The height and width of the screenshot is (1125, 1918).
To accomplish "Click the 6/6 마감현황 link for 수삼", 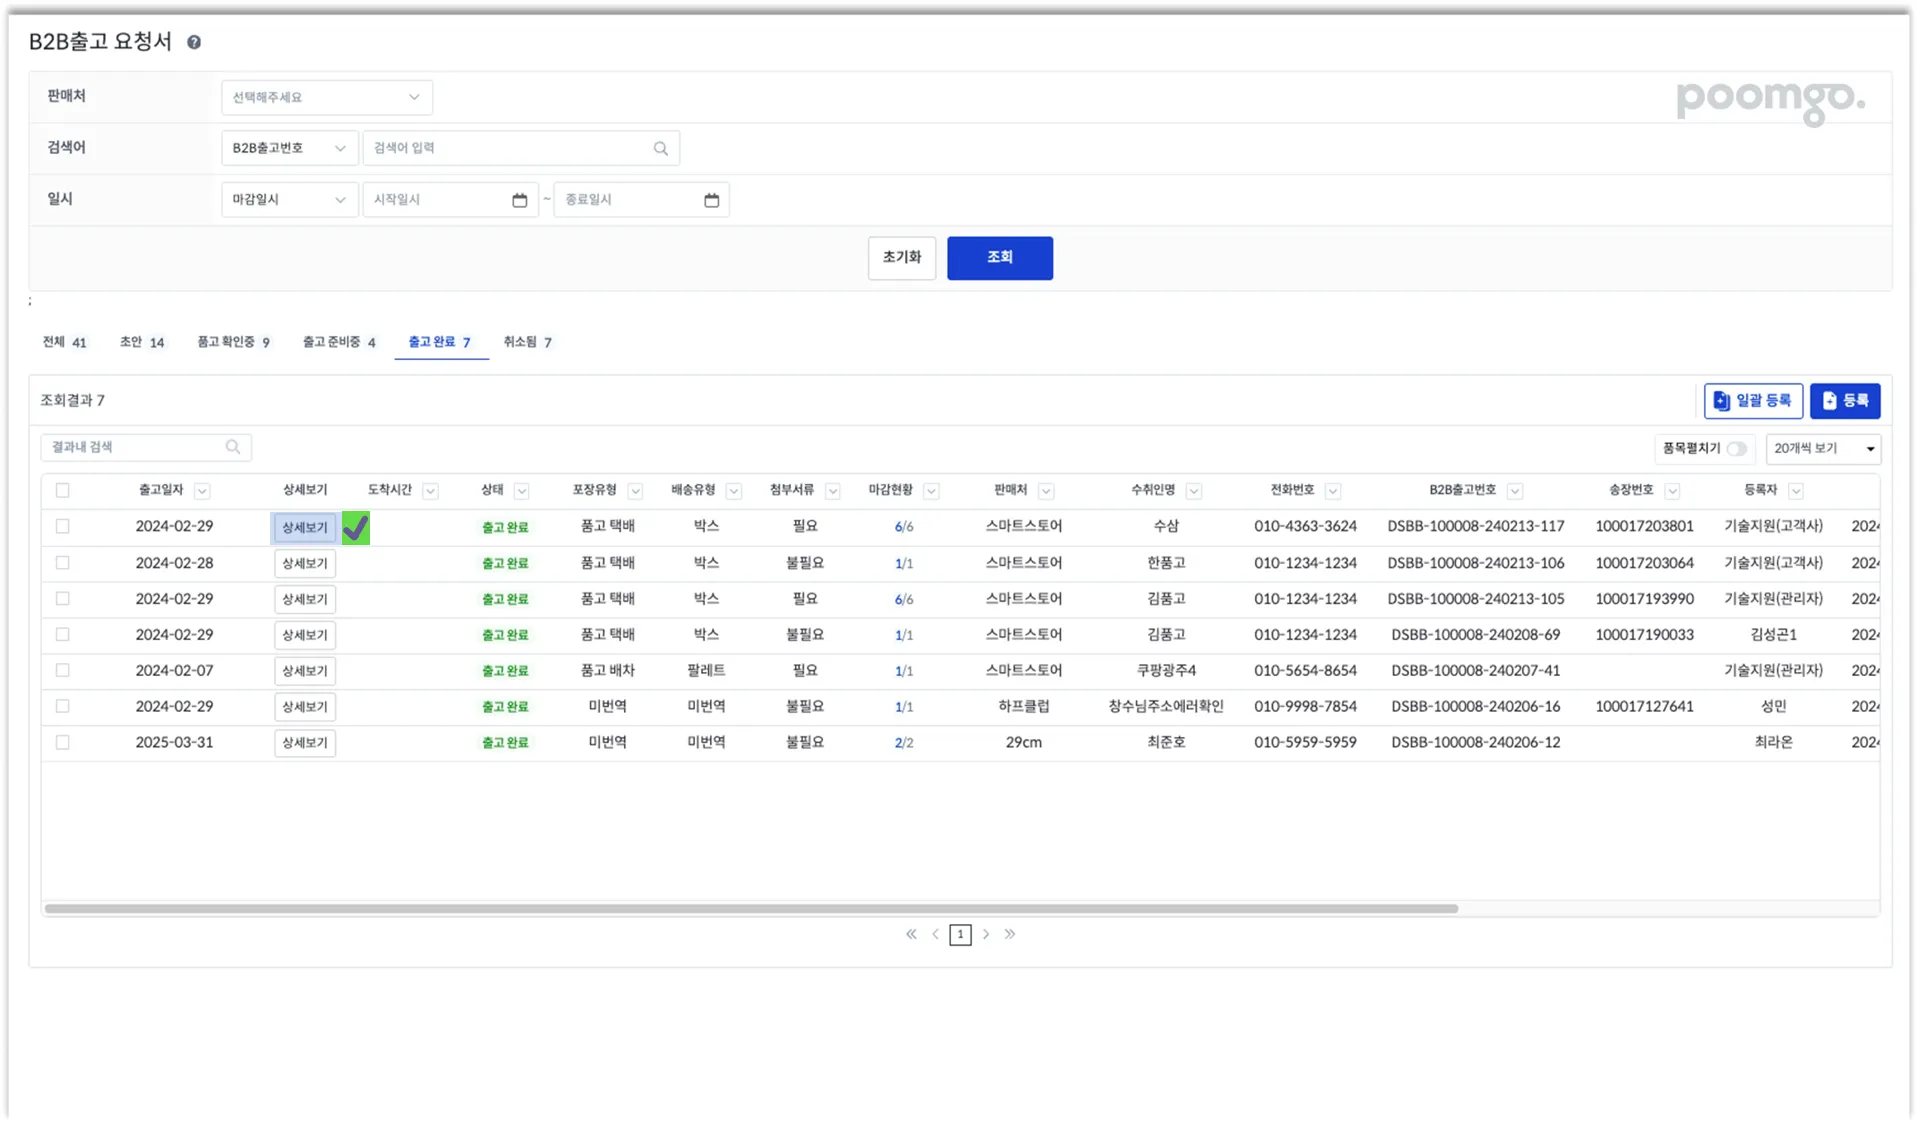I will point(904,527).
